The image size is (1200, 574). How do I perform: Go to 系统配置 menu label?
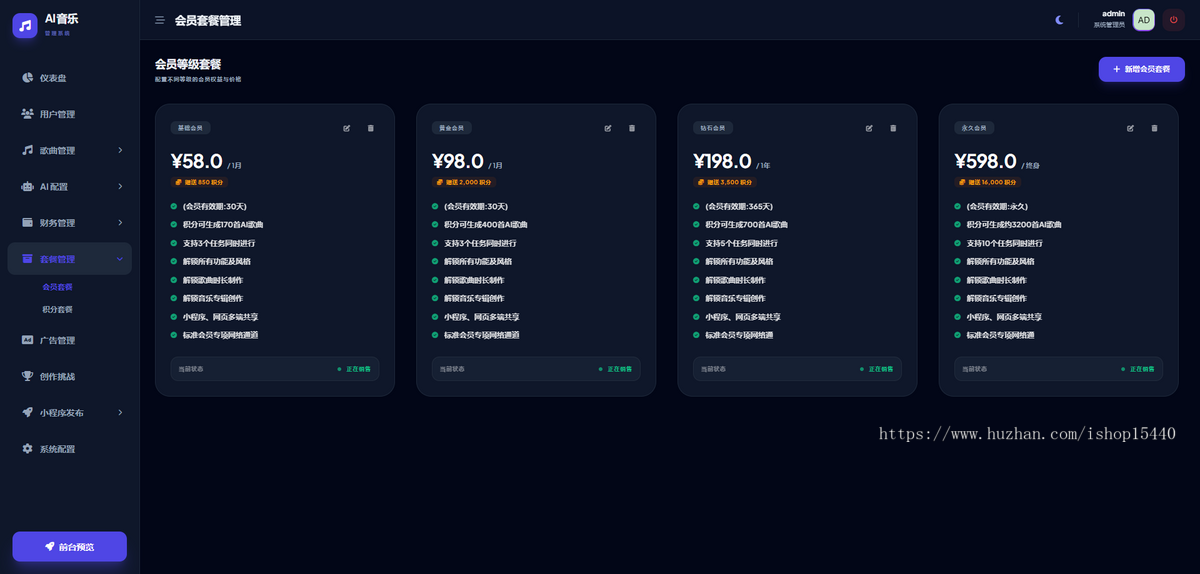point(57,449)
